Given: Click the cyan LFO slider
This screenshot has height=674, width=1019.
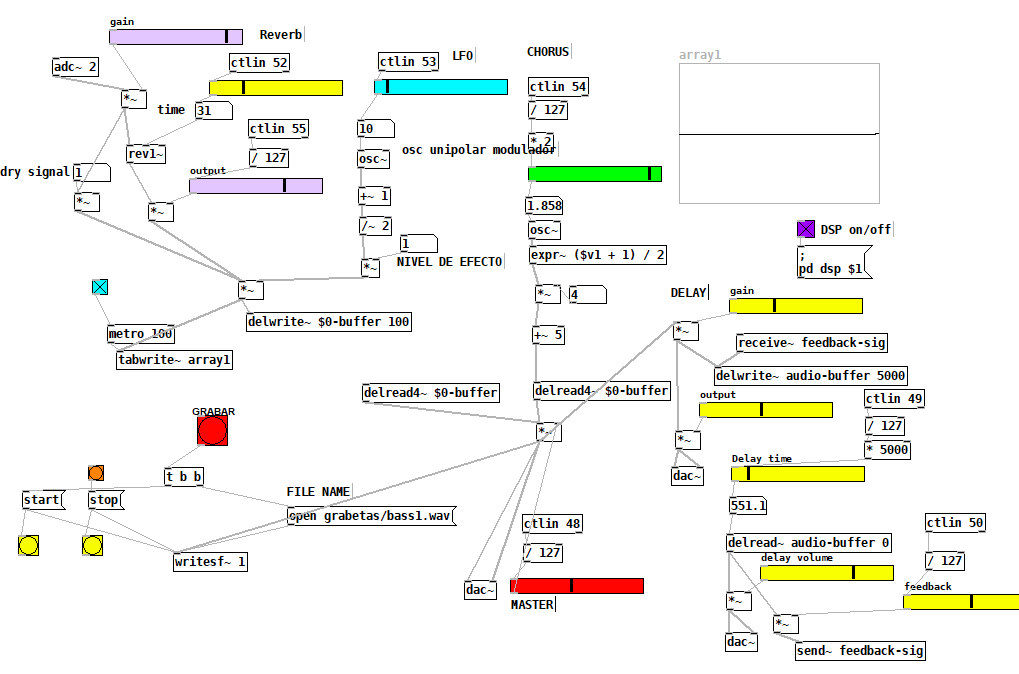Looking at the screenshot, I should click(x=441, y=87).
